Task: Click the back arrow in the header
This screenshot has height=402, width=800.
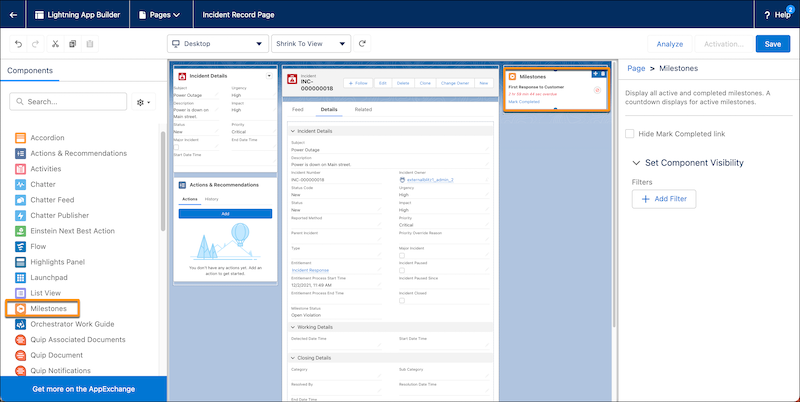Action: pos(13,15)
